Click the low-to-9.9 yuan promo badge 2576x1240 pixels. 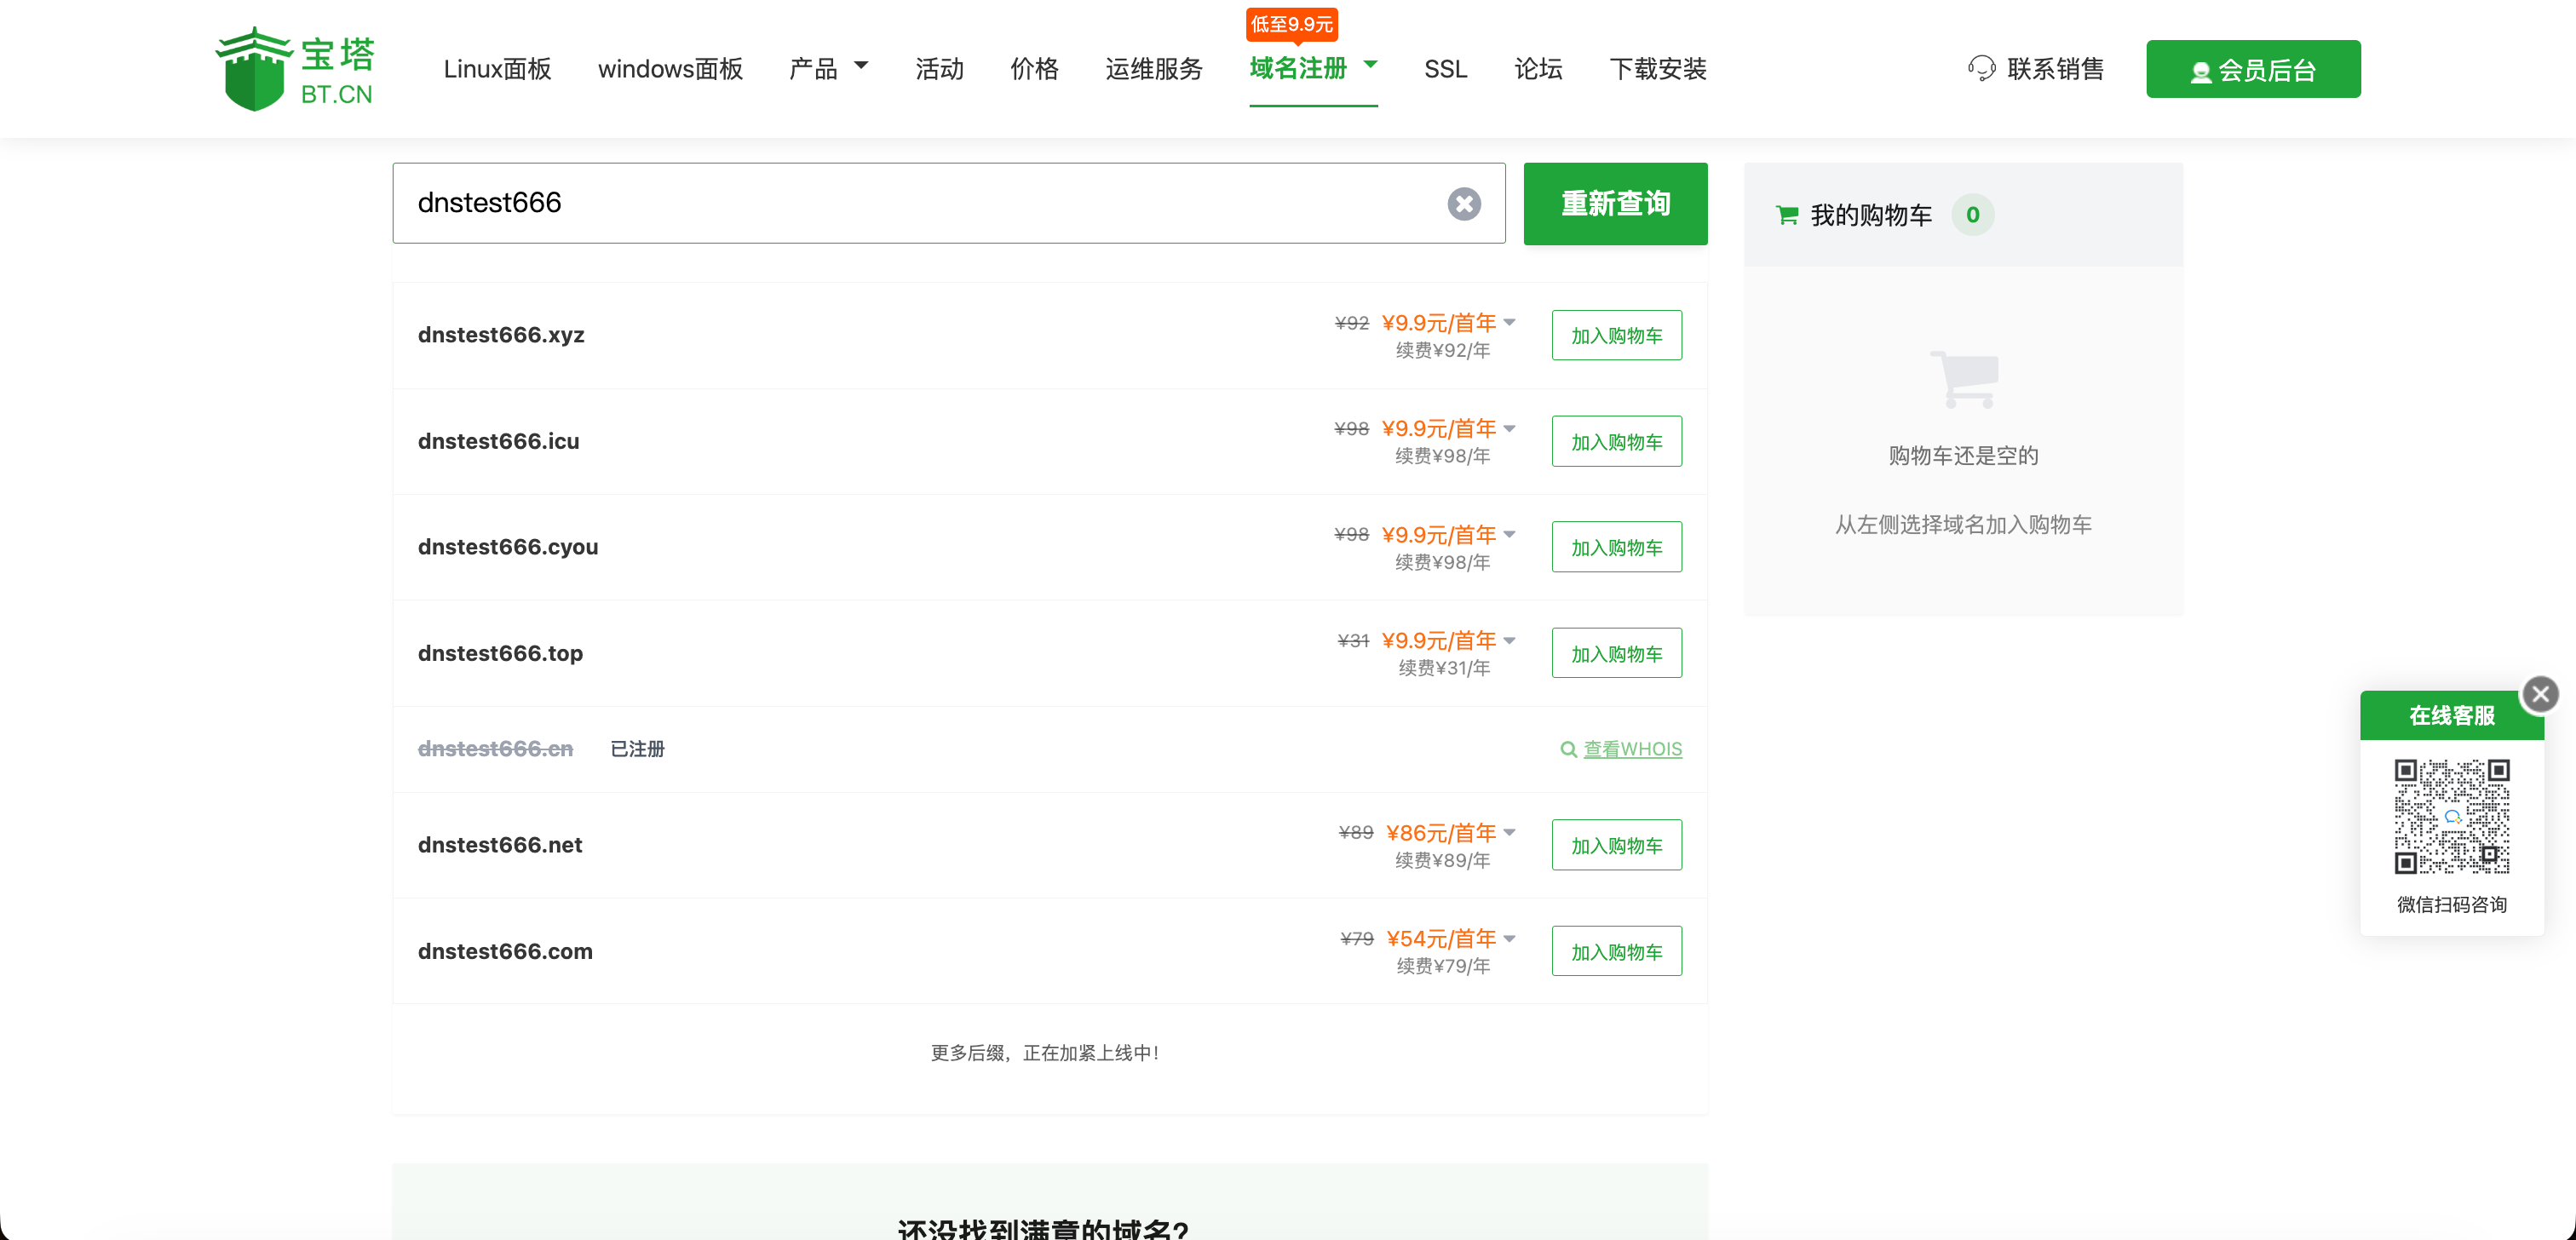(1291, 24)
